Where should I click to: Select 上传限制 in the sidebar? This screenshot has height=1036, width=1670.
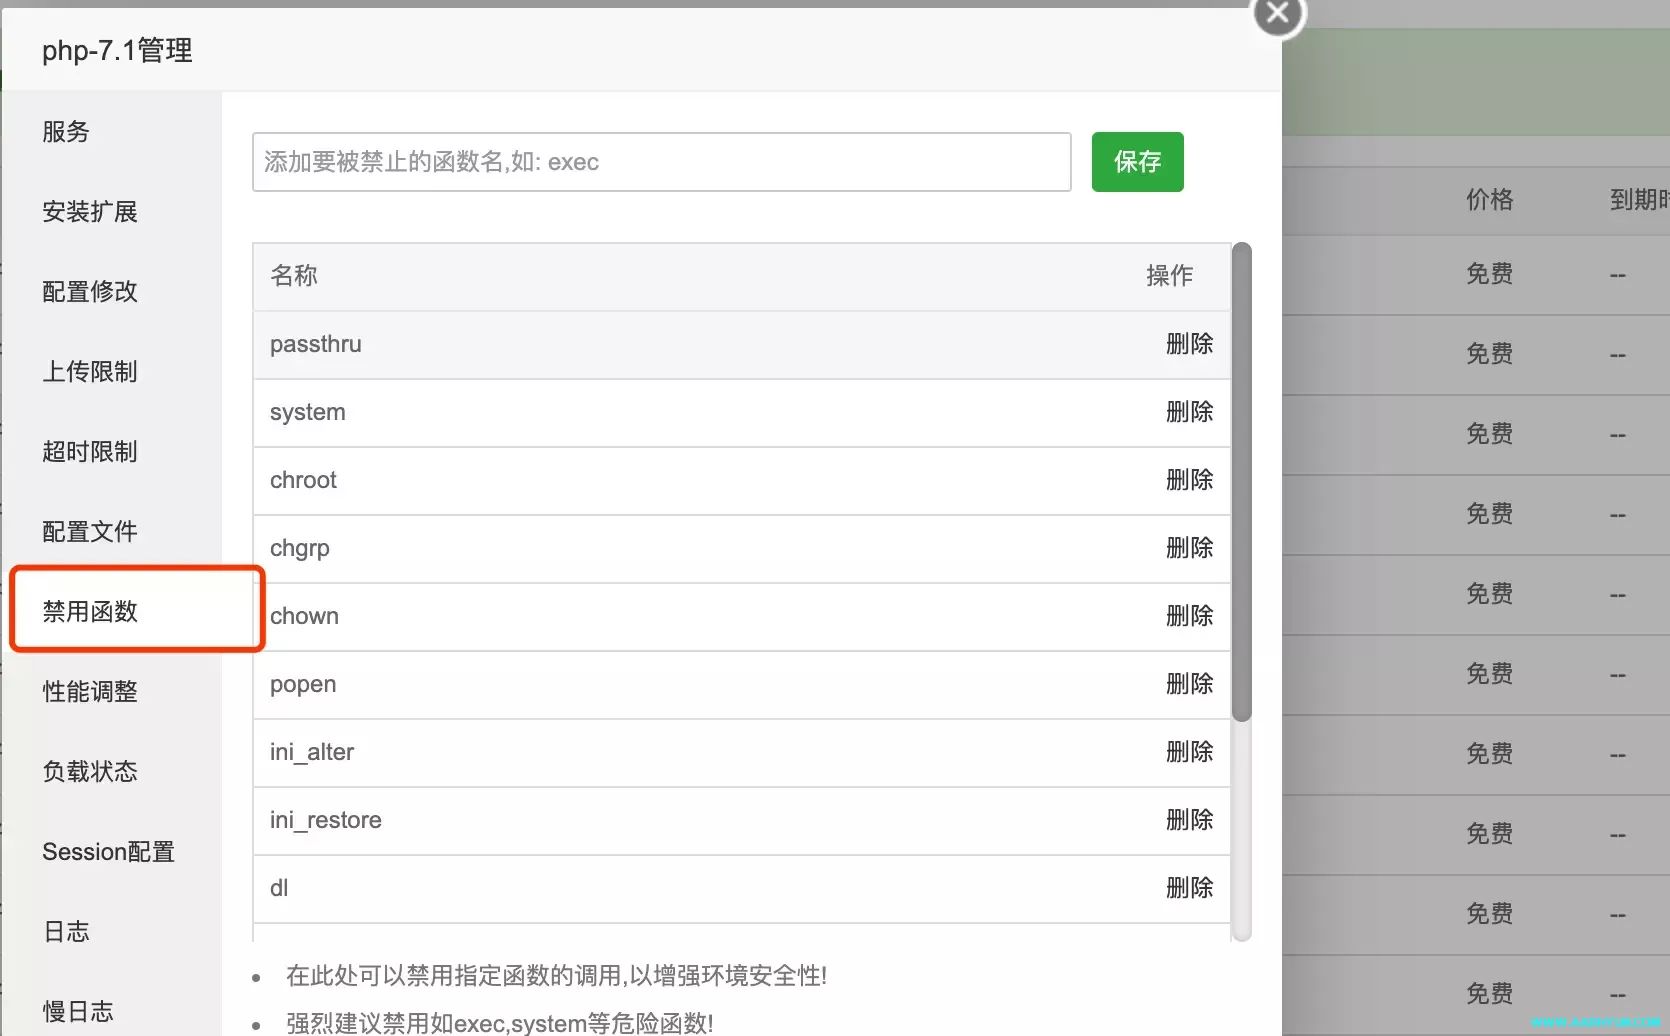click(90, 372)
